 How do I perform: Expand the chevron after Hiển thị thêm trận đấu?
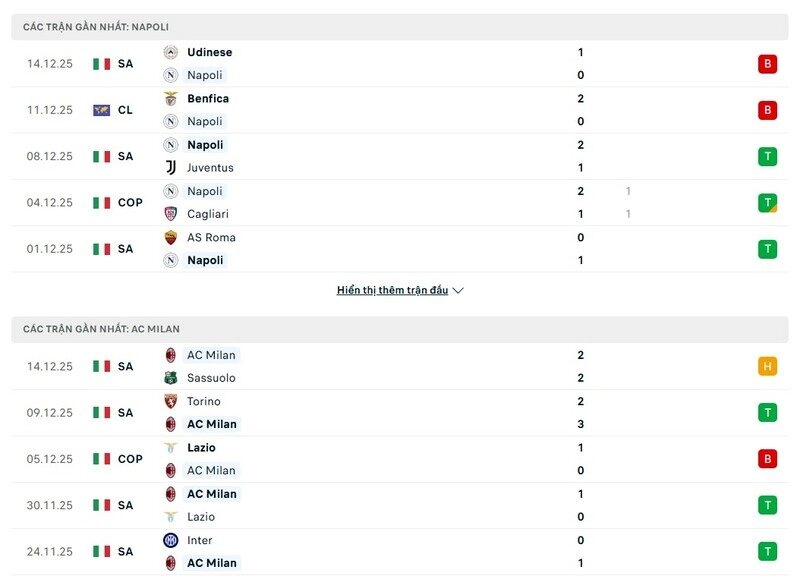(x=458, y=290)
